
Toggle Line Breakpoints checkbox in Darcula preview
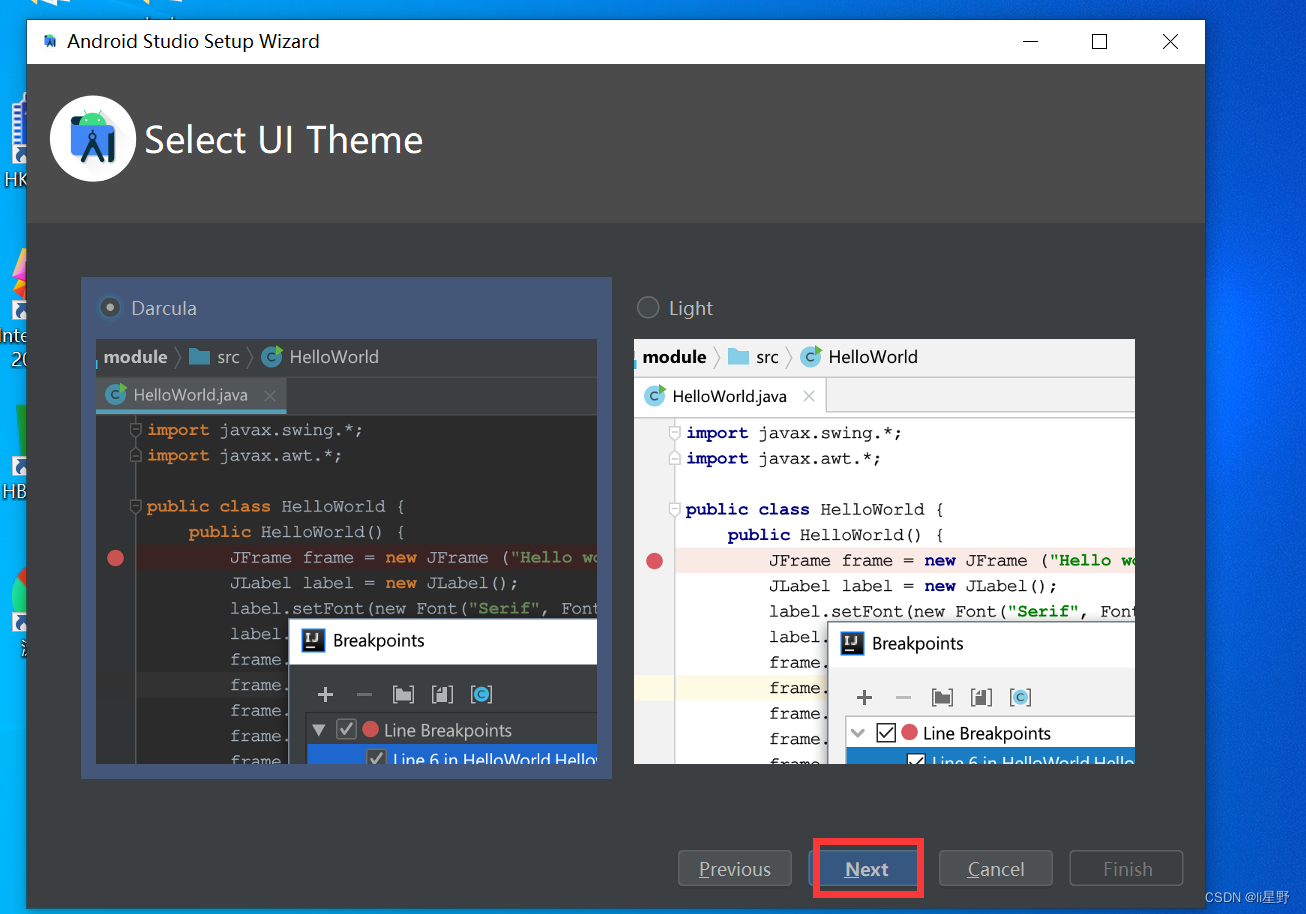point(346,730)
